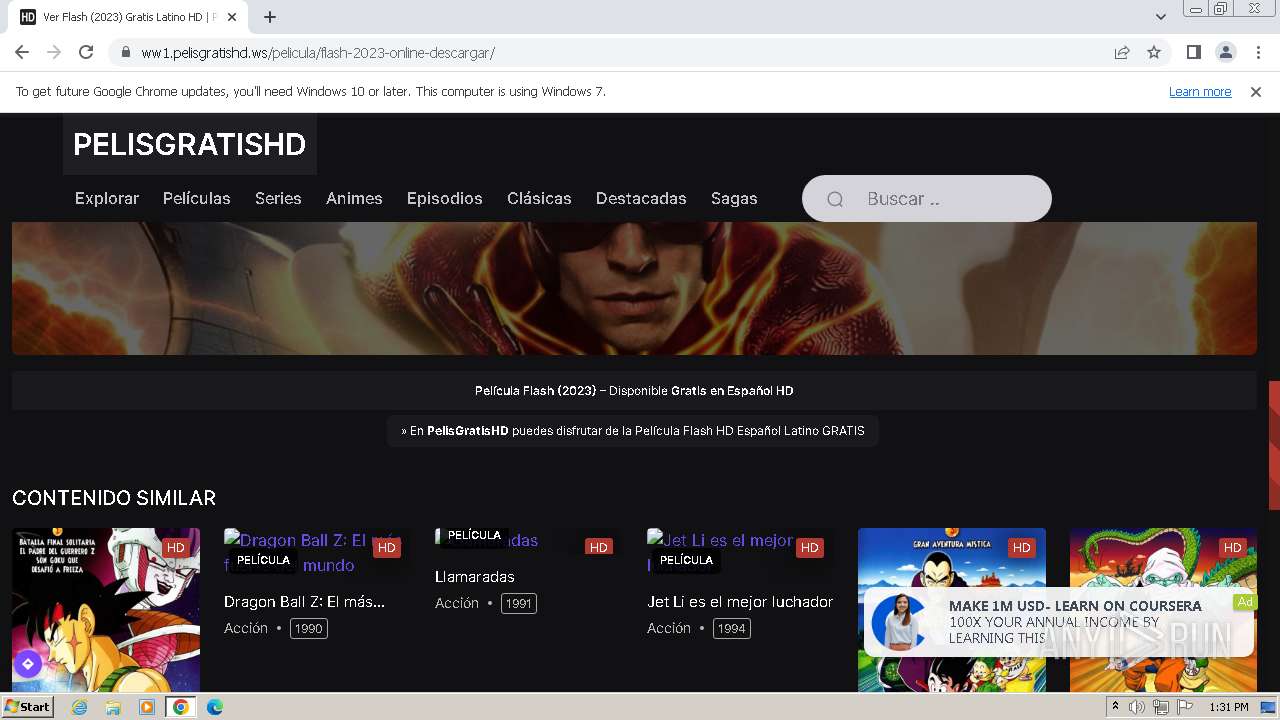Open the volume speaker tray icon

coord(1137,707)
